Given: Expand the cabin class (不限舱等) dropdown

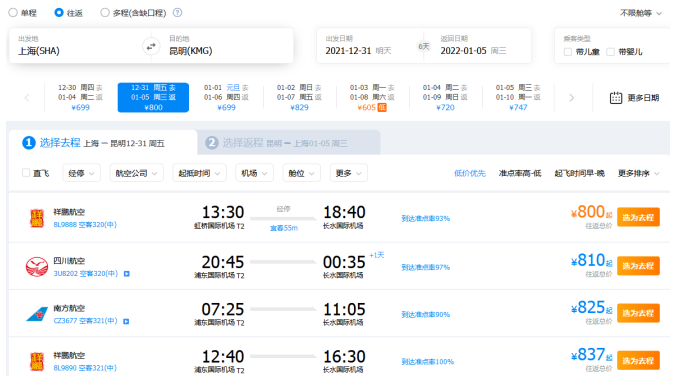Looking at the screenshot, I should click(x=641, y=13).
